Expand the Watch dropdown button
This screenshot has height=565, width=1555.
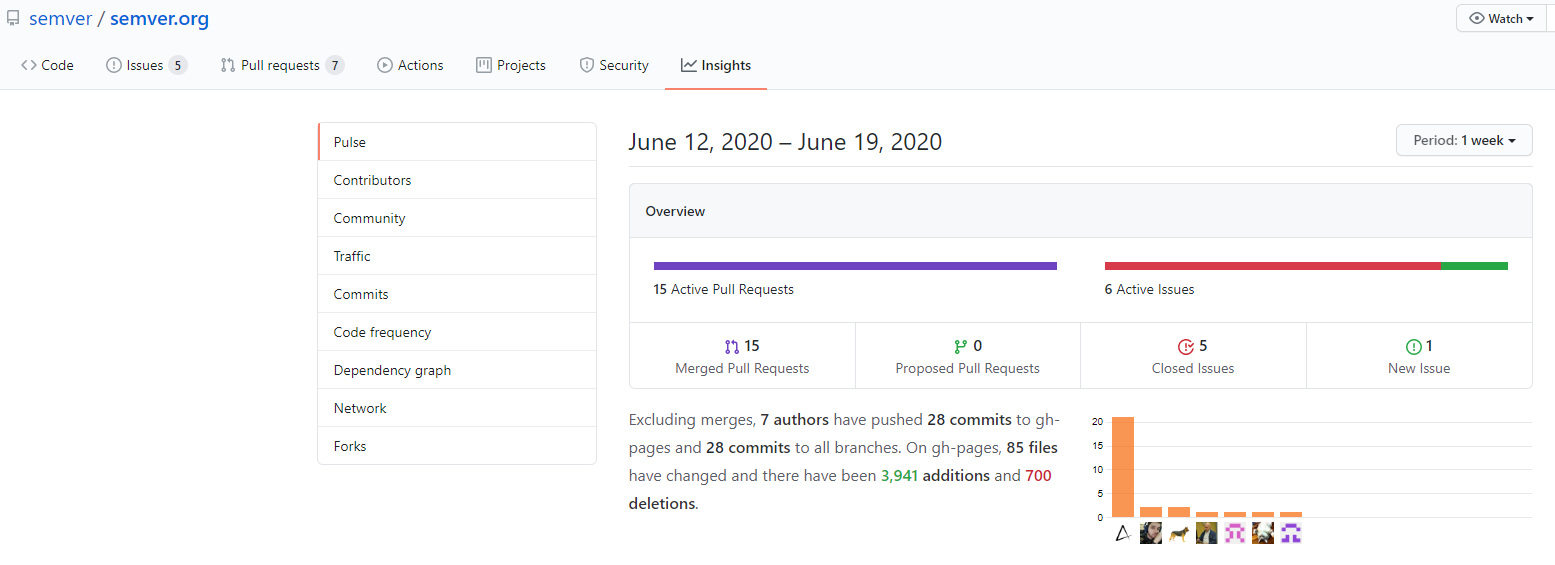(x=1503, y=19)
